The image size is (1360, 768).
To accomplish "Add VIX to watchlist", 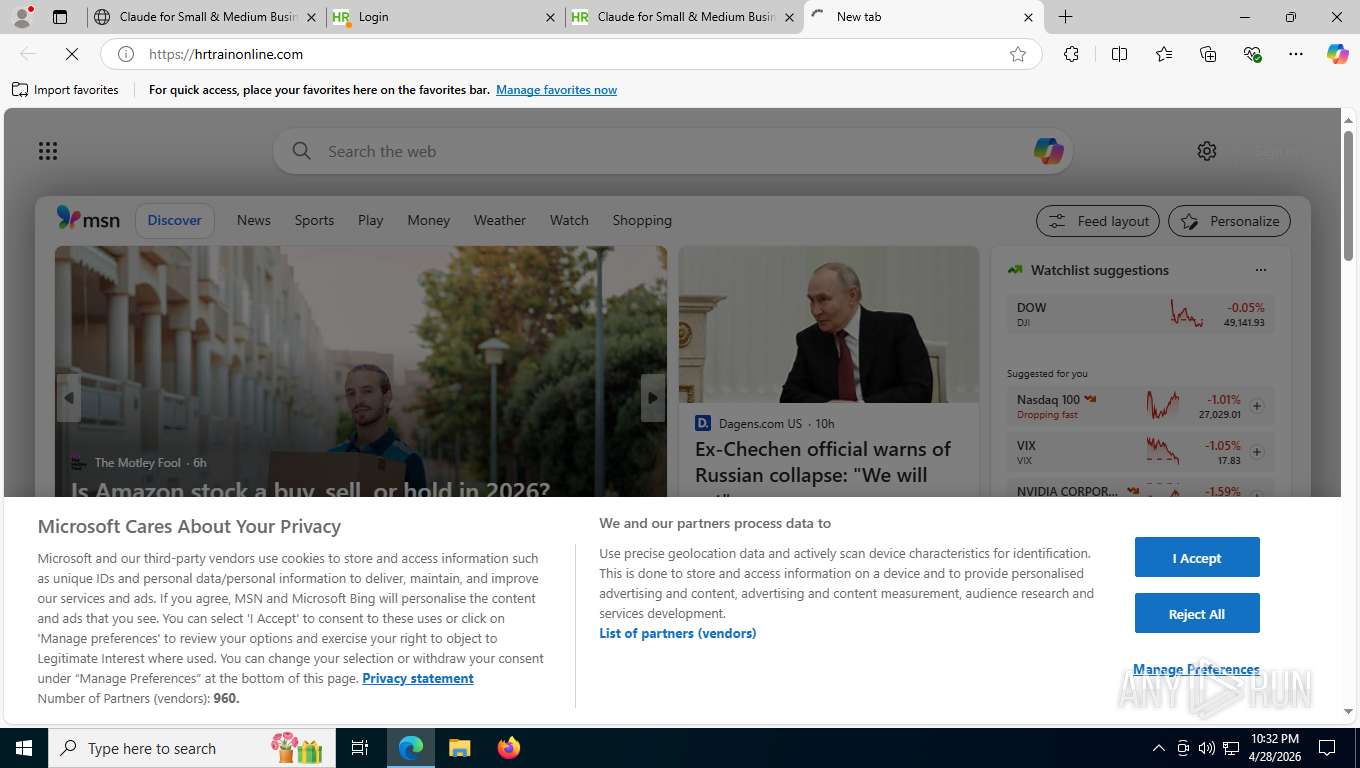I will 1257,452.
